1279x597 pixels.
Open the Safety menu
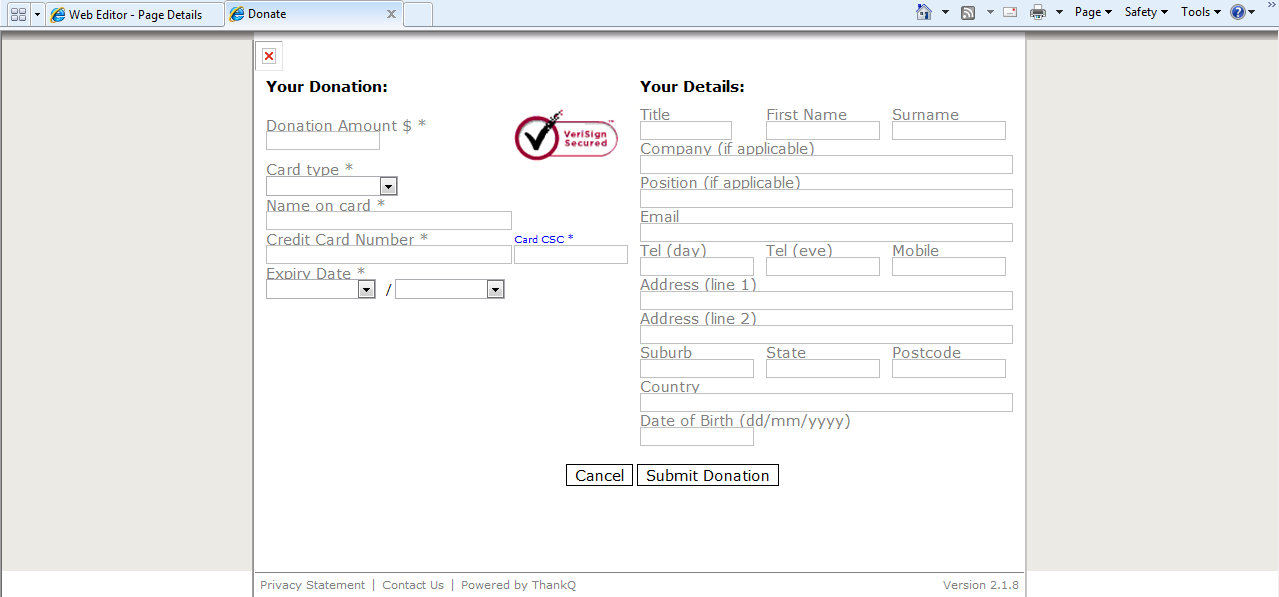1145,13
